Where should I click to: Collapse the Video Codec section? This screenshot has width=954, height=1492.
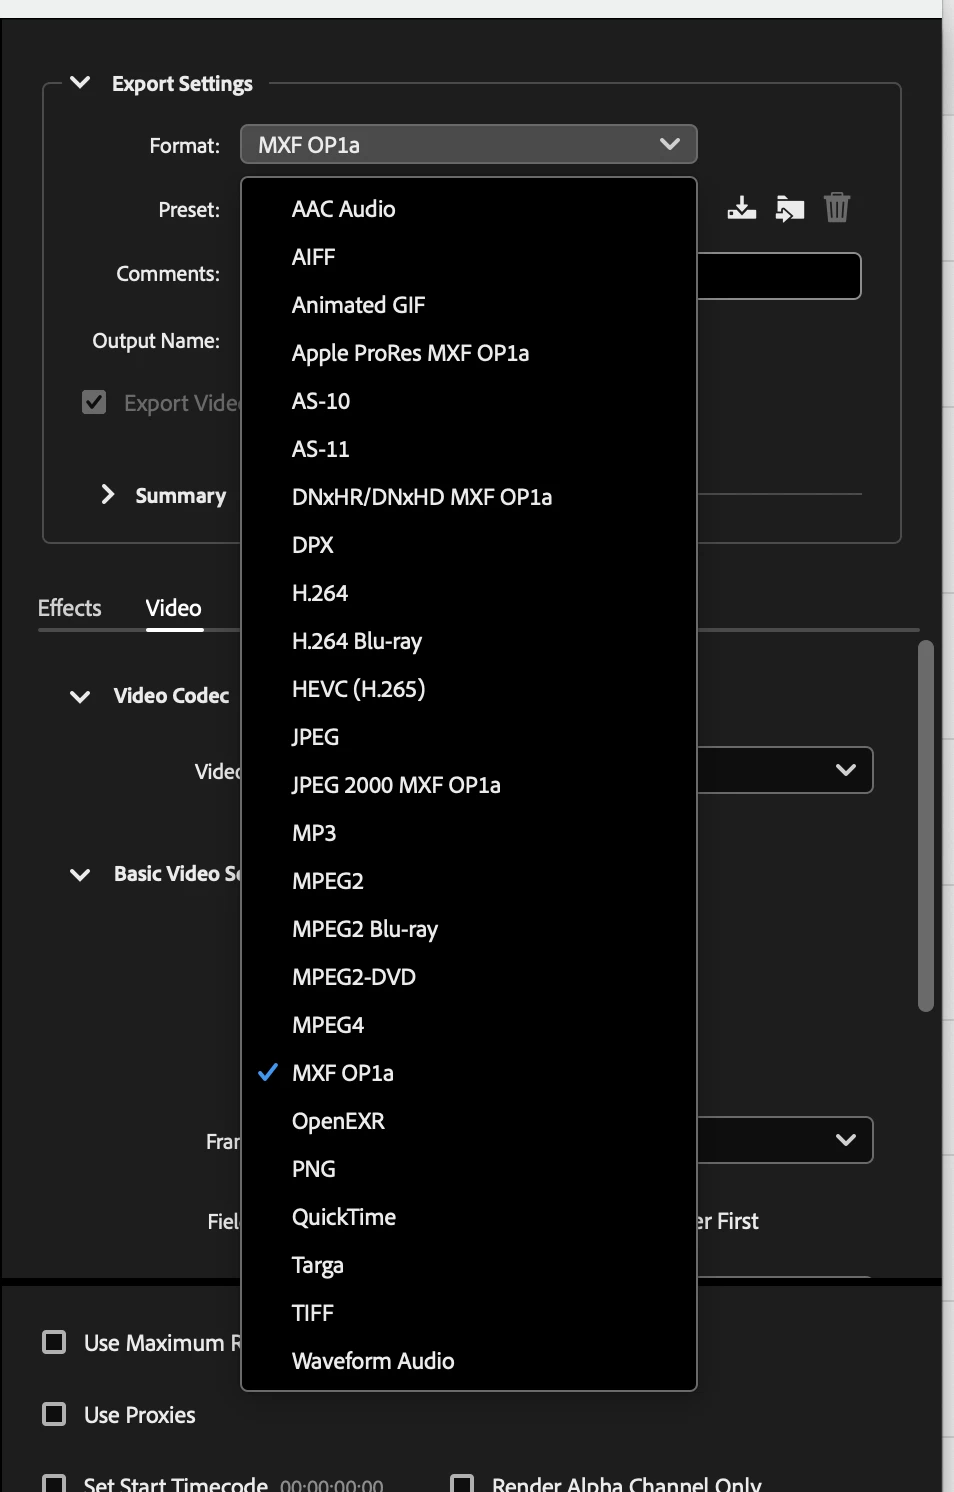[x=80, y=696]
